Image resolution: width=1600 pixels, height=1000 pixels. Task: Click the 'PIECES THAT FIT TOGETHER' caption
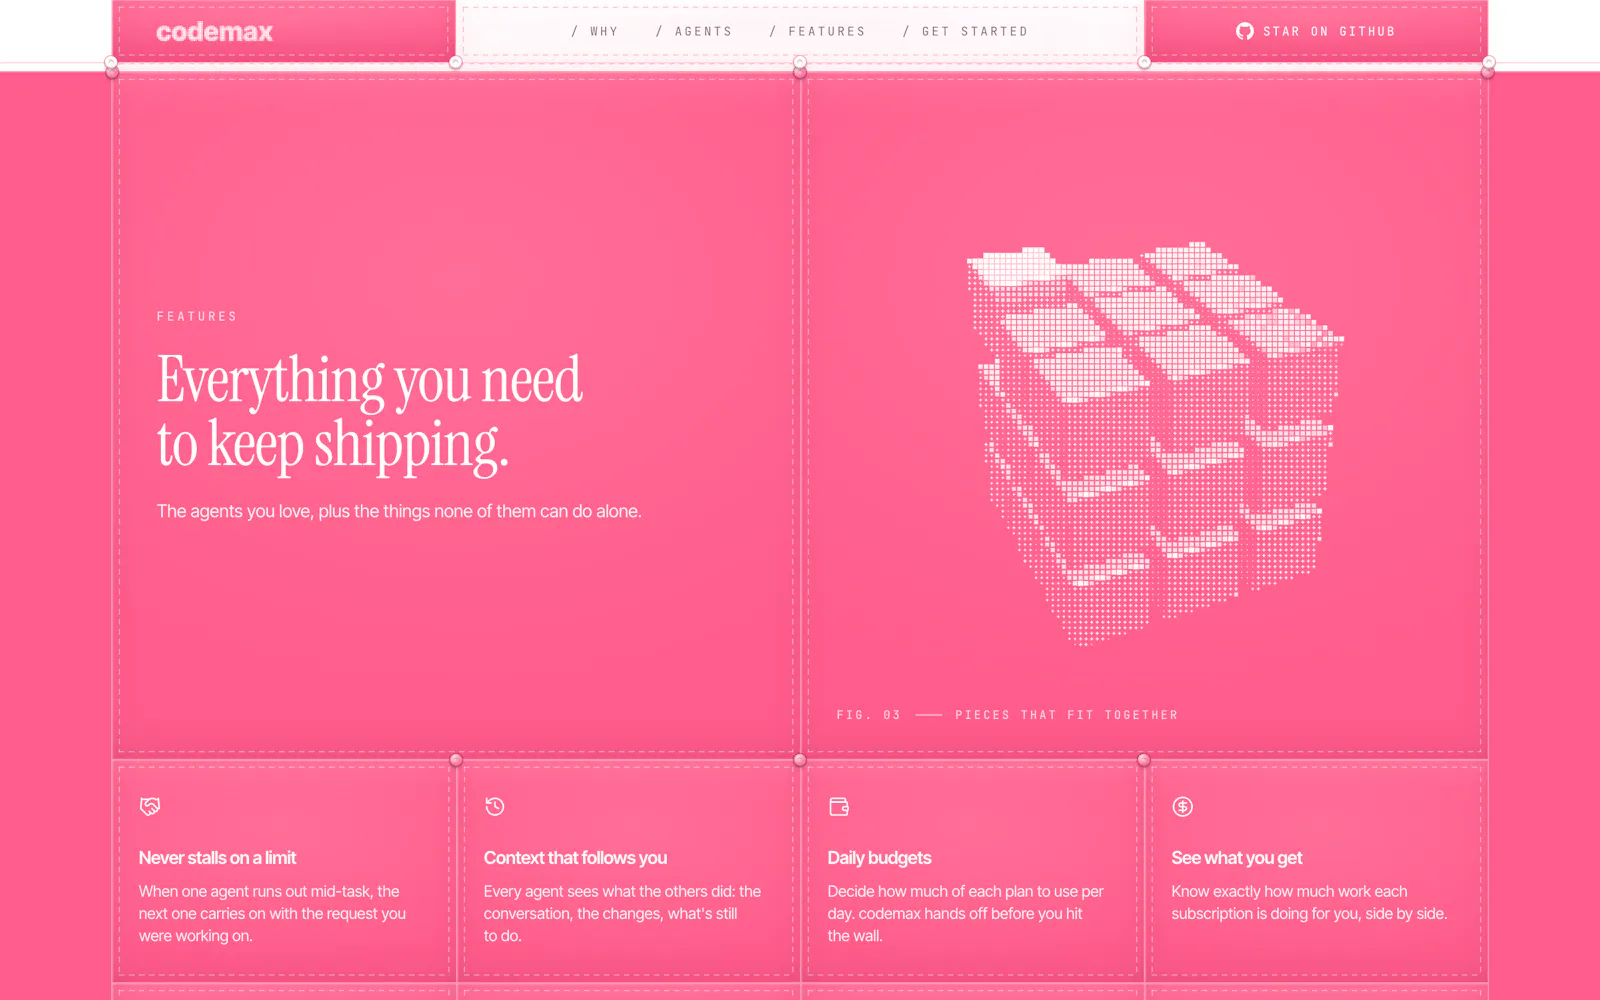pyautogui.click(x=1067, y=715)
